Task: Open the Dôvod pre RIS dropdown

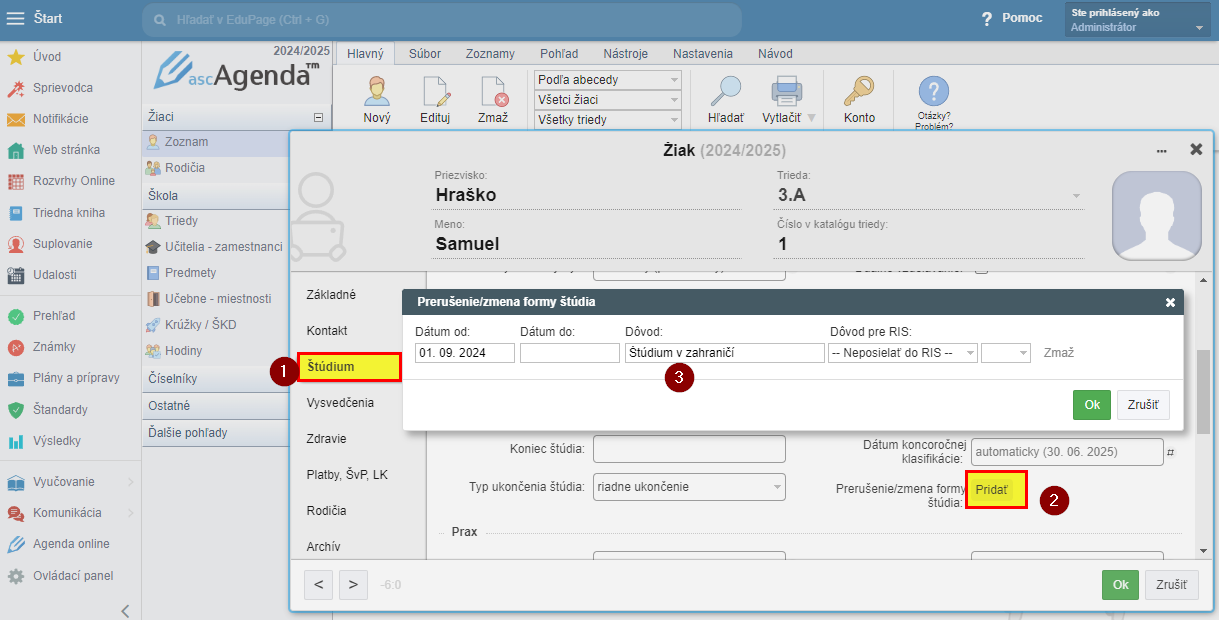Action: click(903, 353)
